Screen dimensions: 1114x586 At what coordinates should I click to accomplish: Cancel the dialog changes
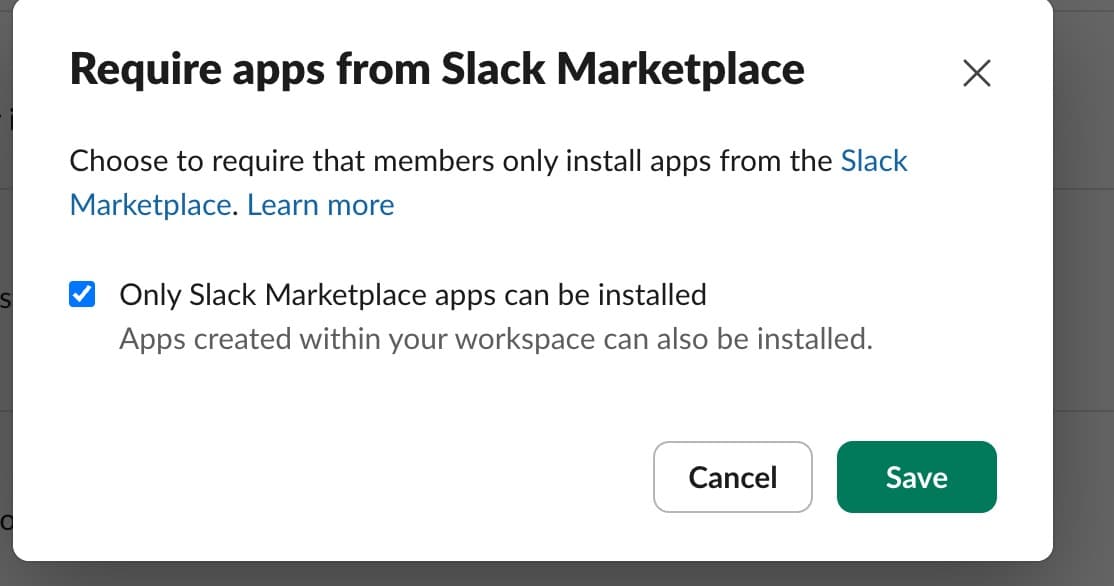click(733, 477)
